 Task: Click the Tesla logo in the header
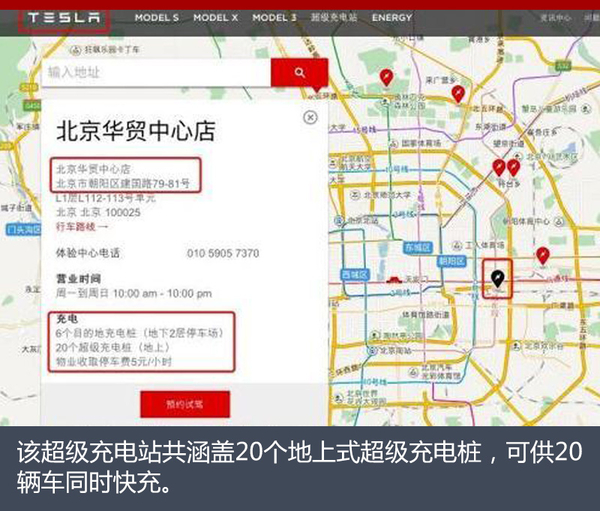click(x=64, y=18)
